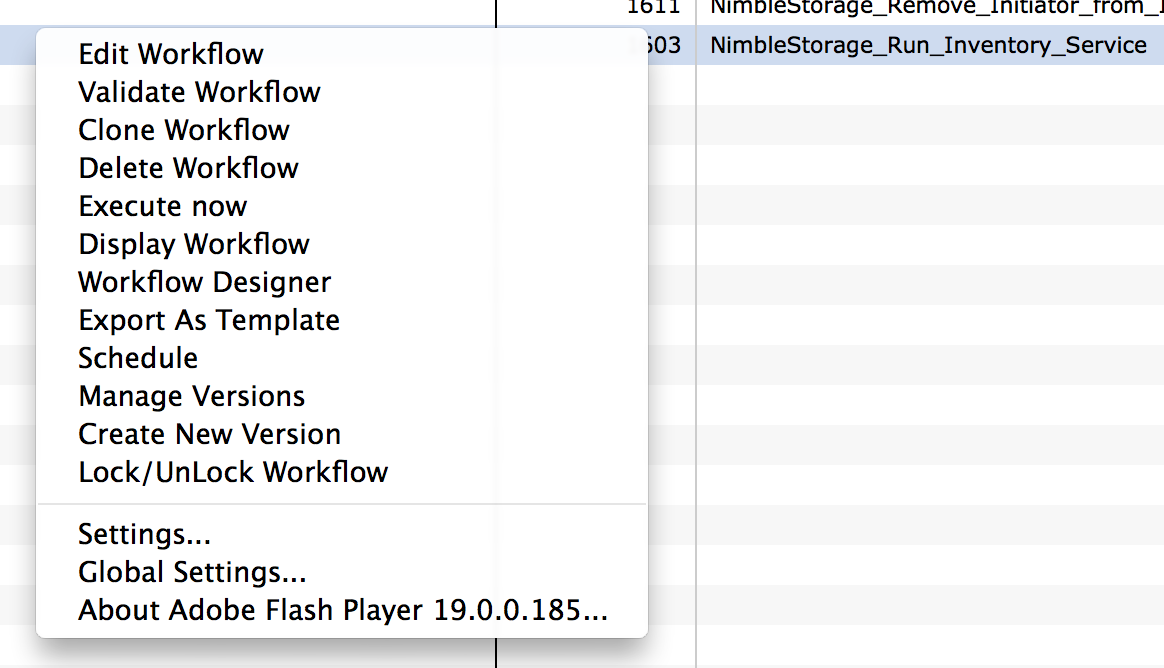Choose Execute now from menu

point(163,206)
